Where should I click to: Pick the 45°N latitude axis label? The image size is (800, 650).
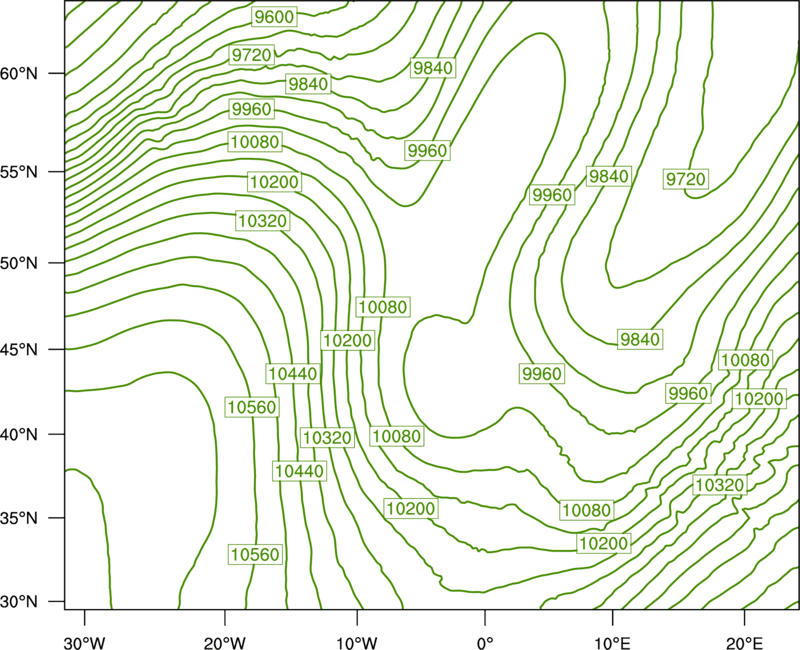(x=19, y=350)
